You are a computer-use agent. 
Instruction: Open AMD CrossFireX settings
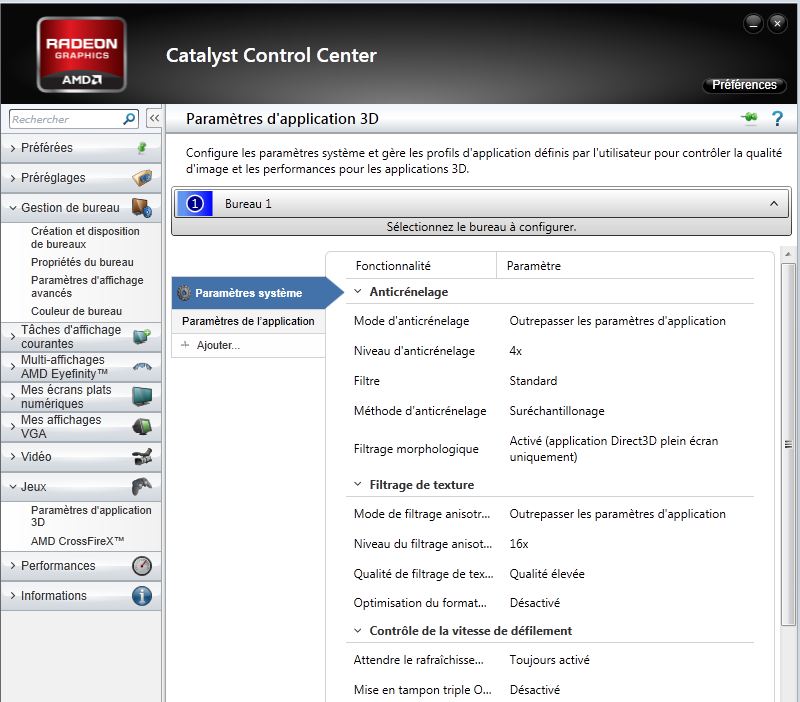click(x=77, y=541)
